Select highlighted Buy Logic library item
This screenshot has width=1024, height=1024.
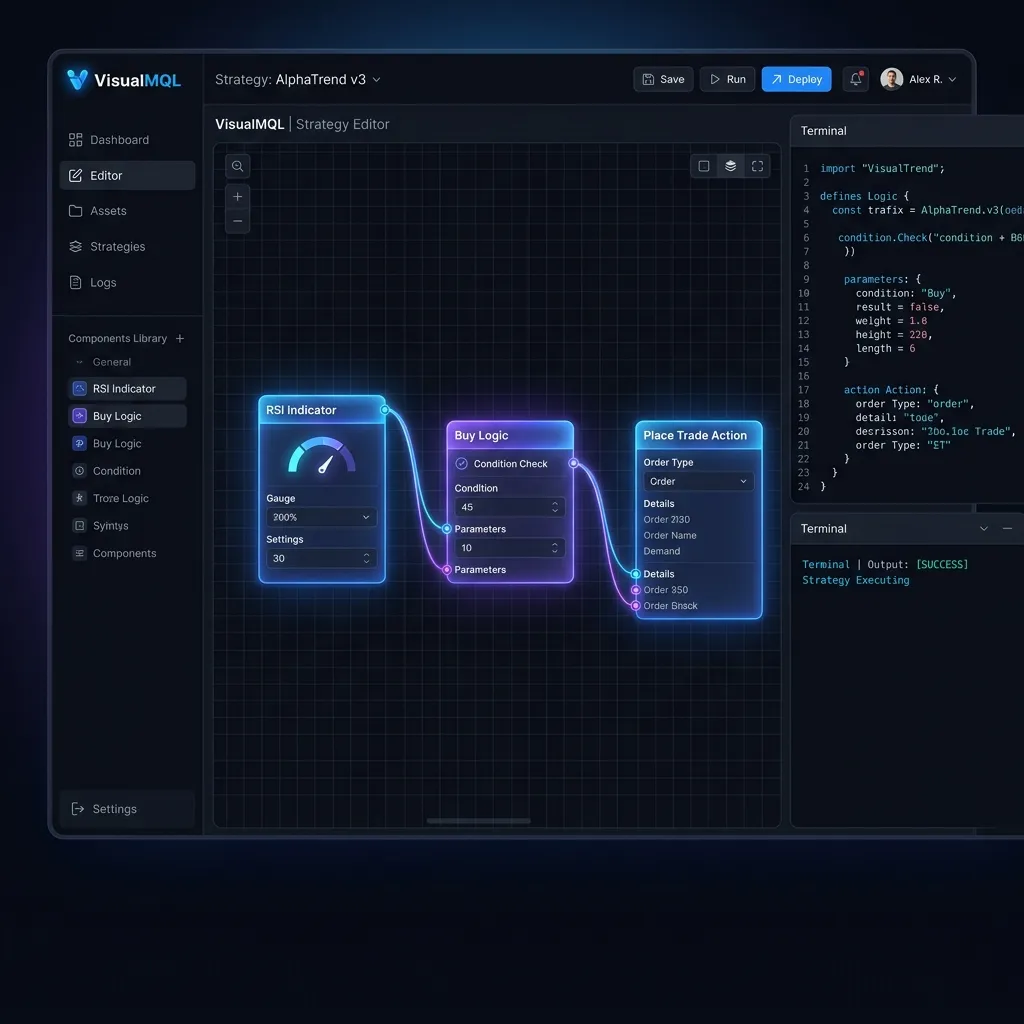127,416
